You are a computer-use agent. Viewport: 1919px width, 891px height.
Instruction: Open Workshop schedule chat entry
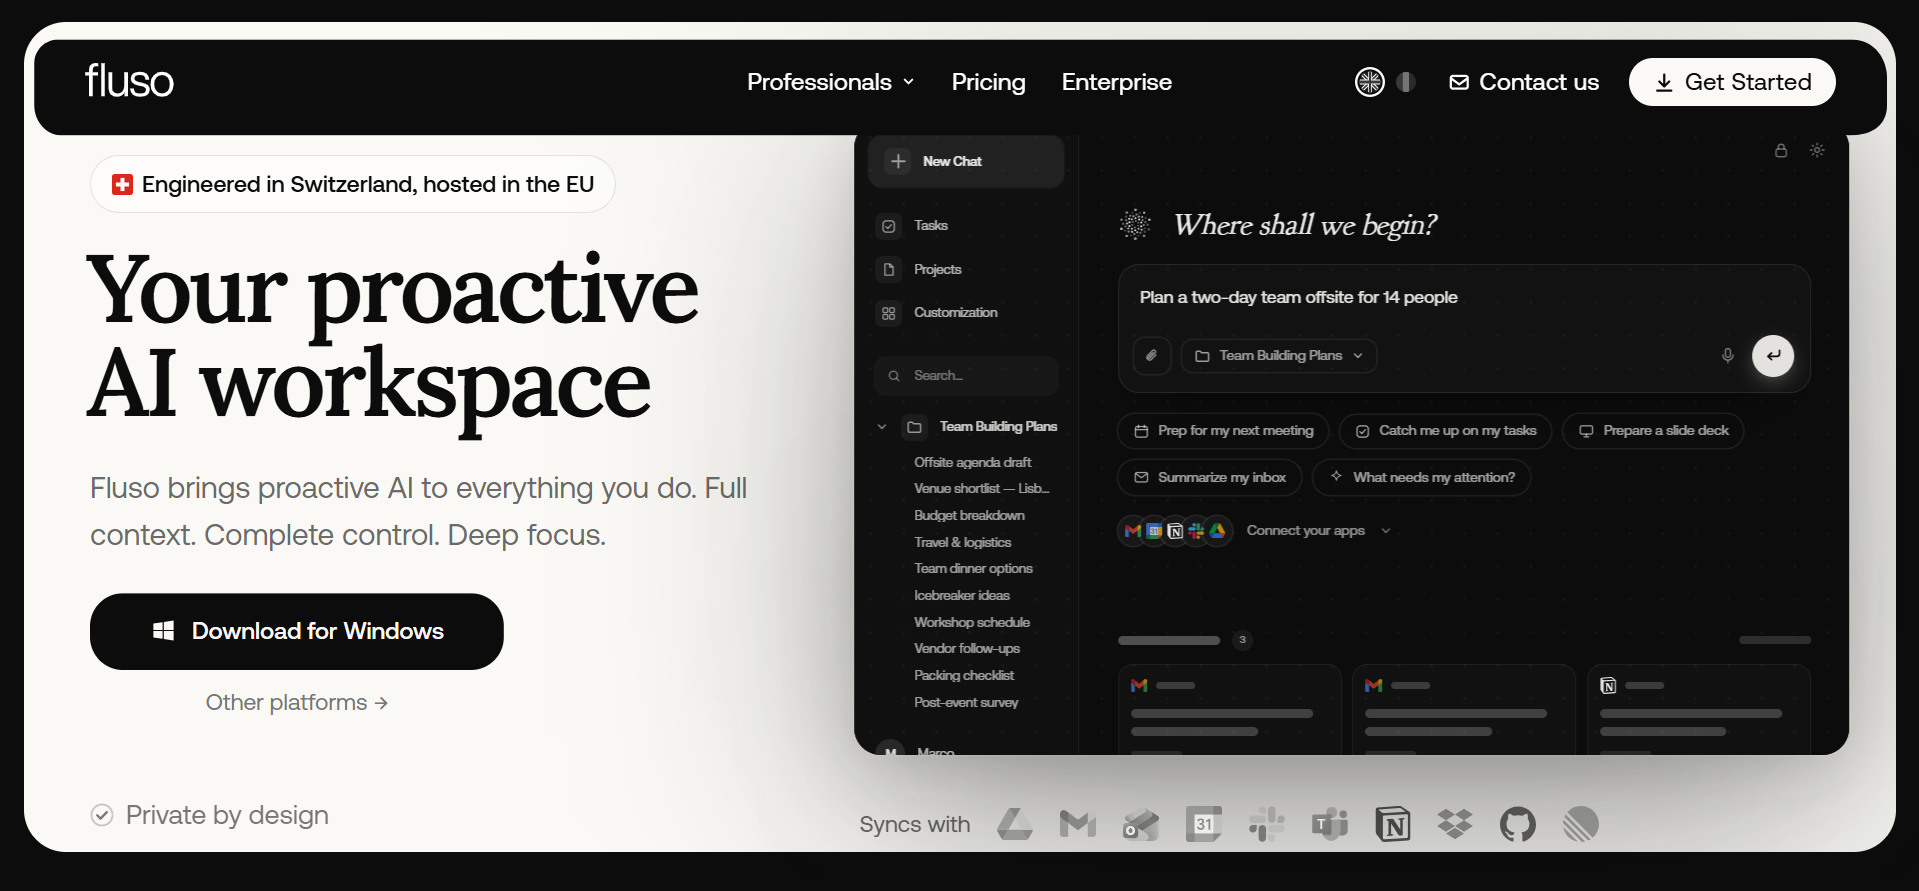[971, 622]
